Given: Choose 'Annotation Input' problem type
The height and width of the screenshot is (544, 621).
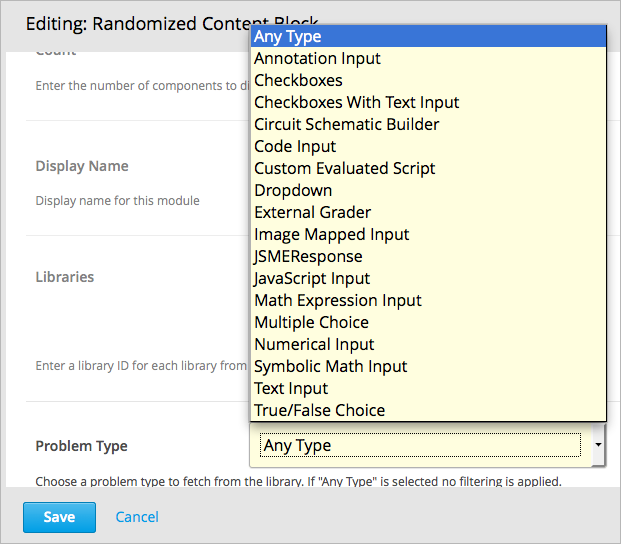Looking at the screenshot, I should click(x=317, y=59).
